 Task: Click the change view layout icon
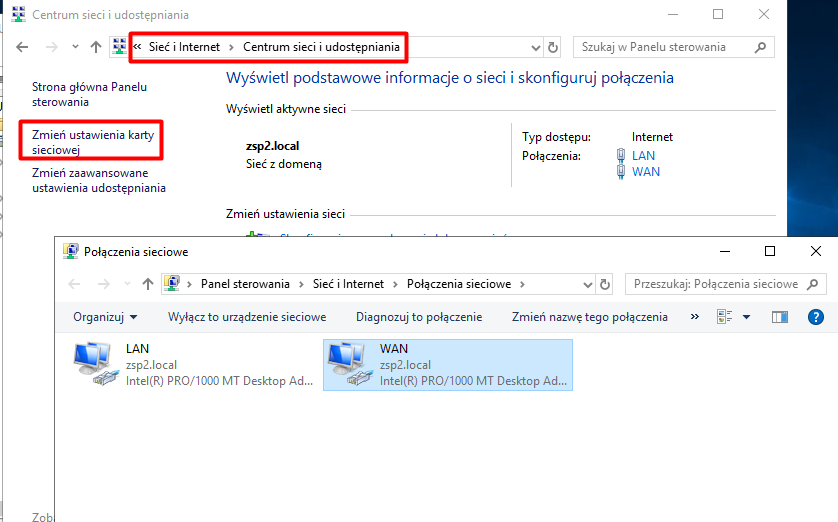pos(725,317)
